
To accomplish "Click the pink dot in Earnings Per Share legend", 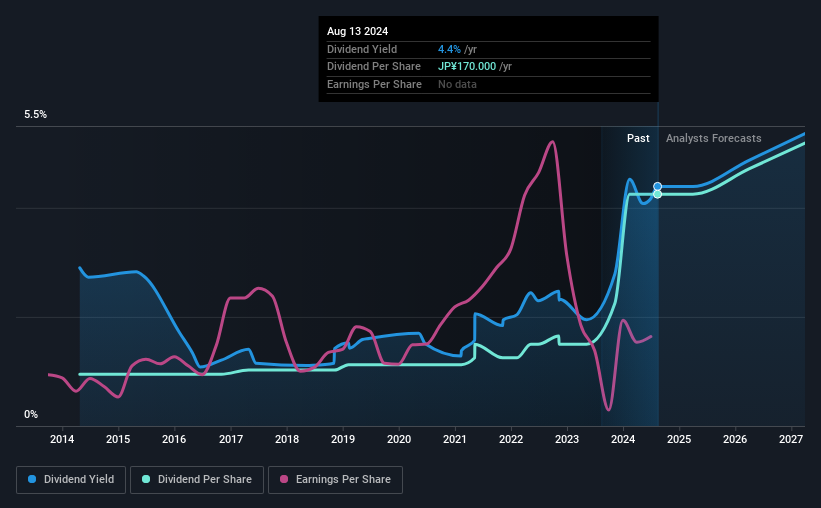I will point(284,479).
